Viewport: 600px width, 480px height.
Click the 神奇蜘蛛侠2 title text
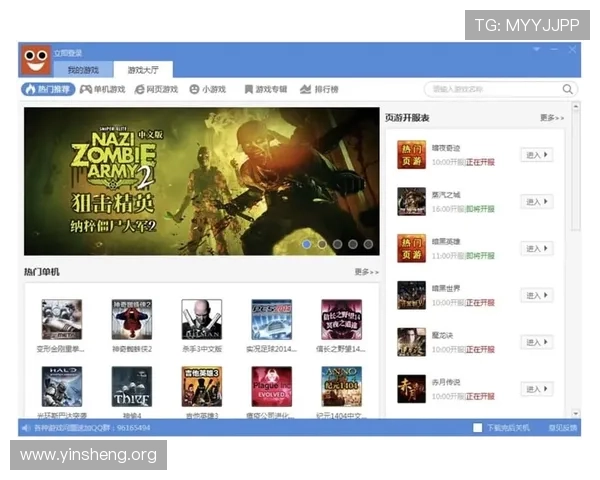(x=132, y=349)
